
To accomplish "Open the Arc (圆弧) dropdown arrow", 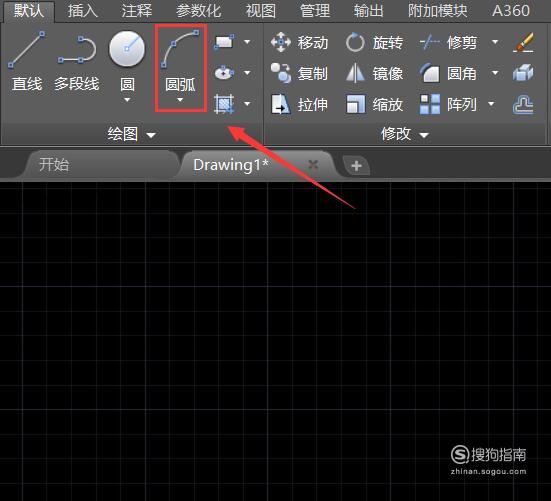I will (x=180, y=100).
